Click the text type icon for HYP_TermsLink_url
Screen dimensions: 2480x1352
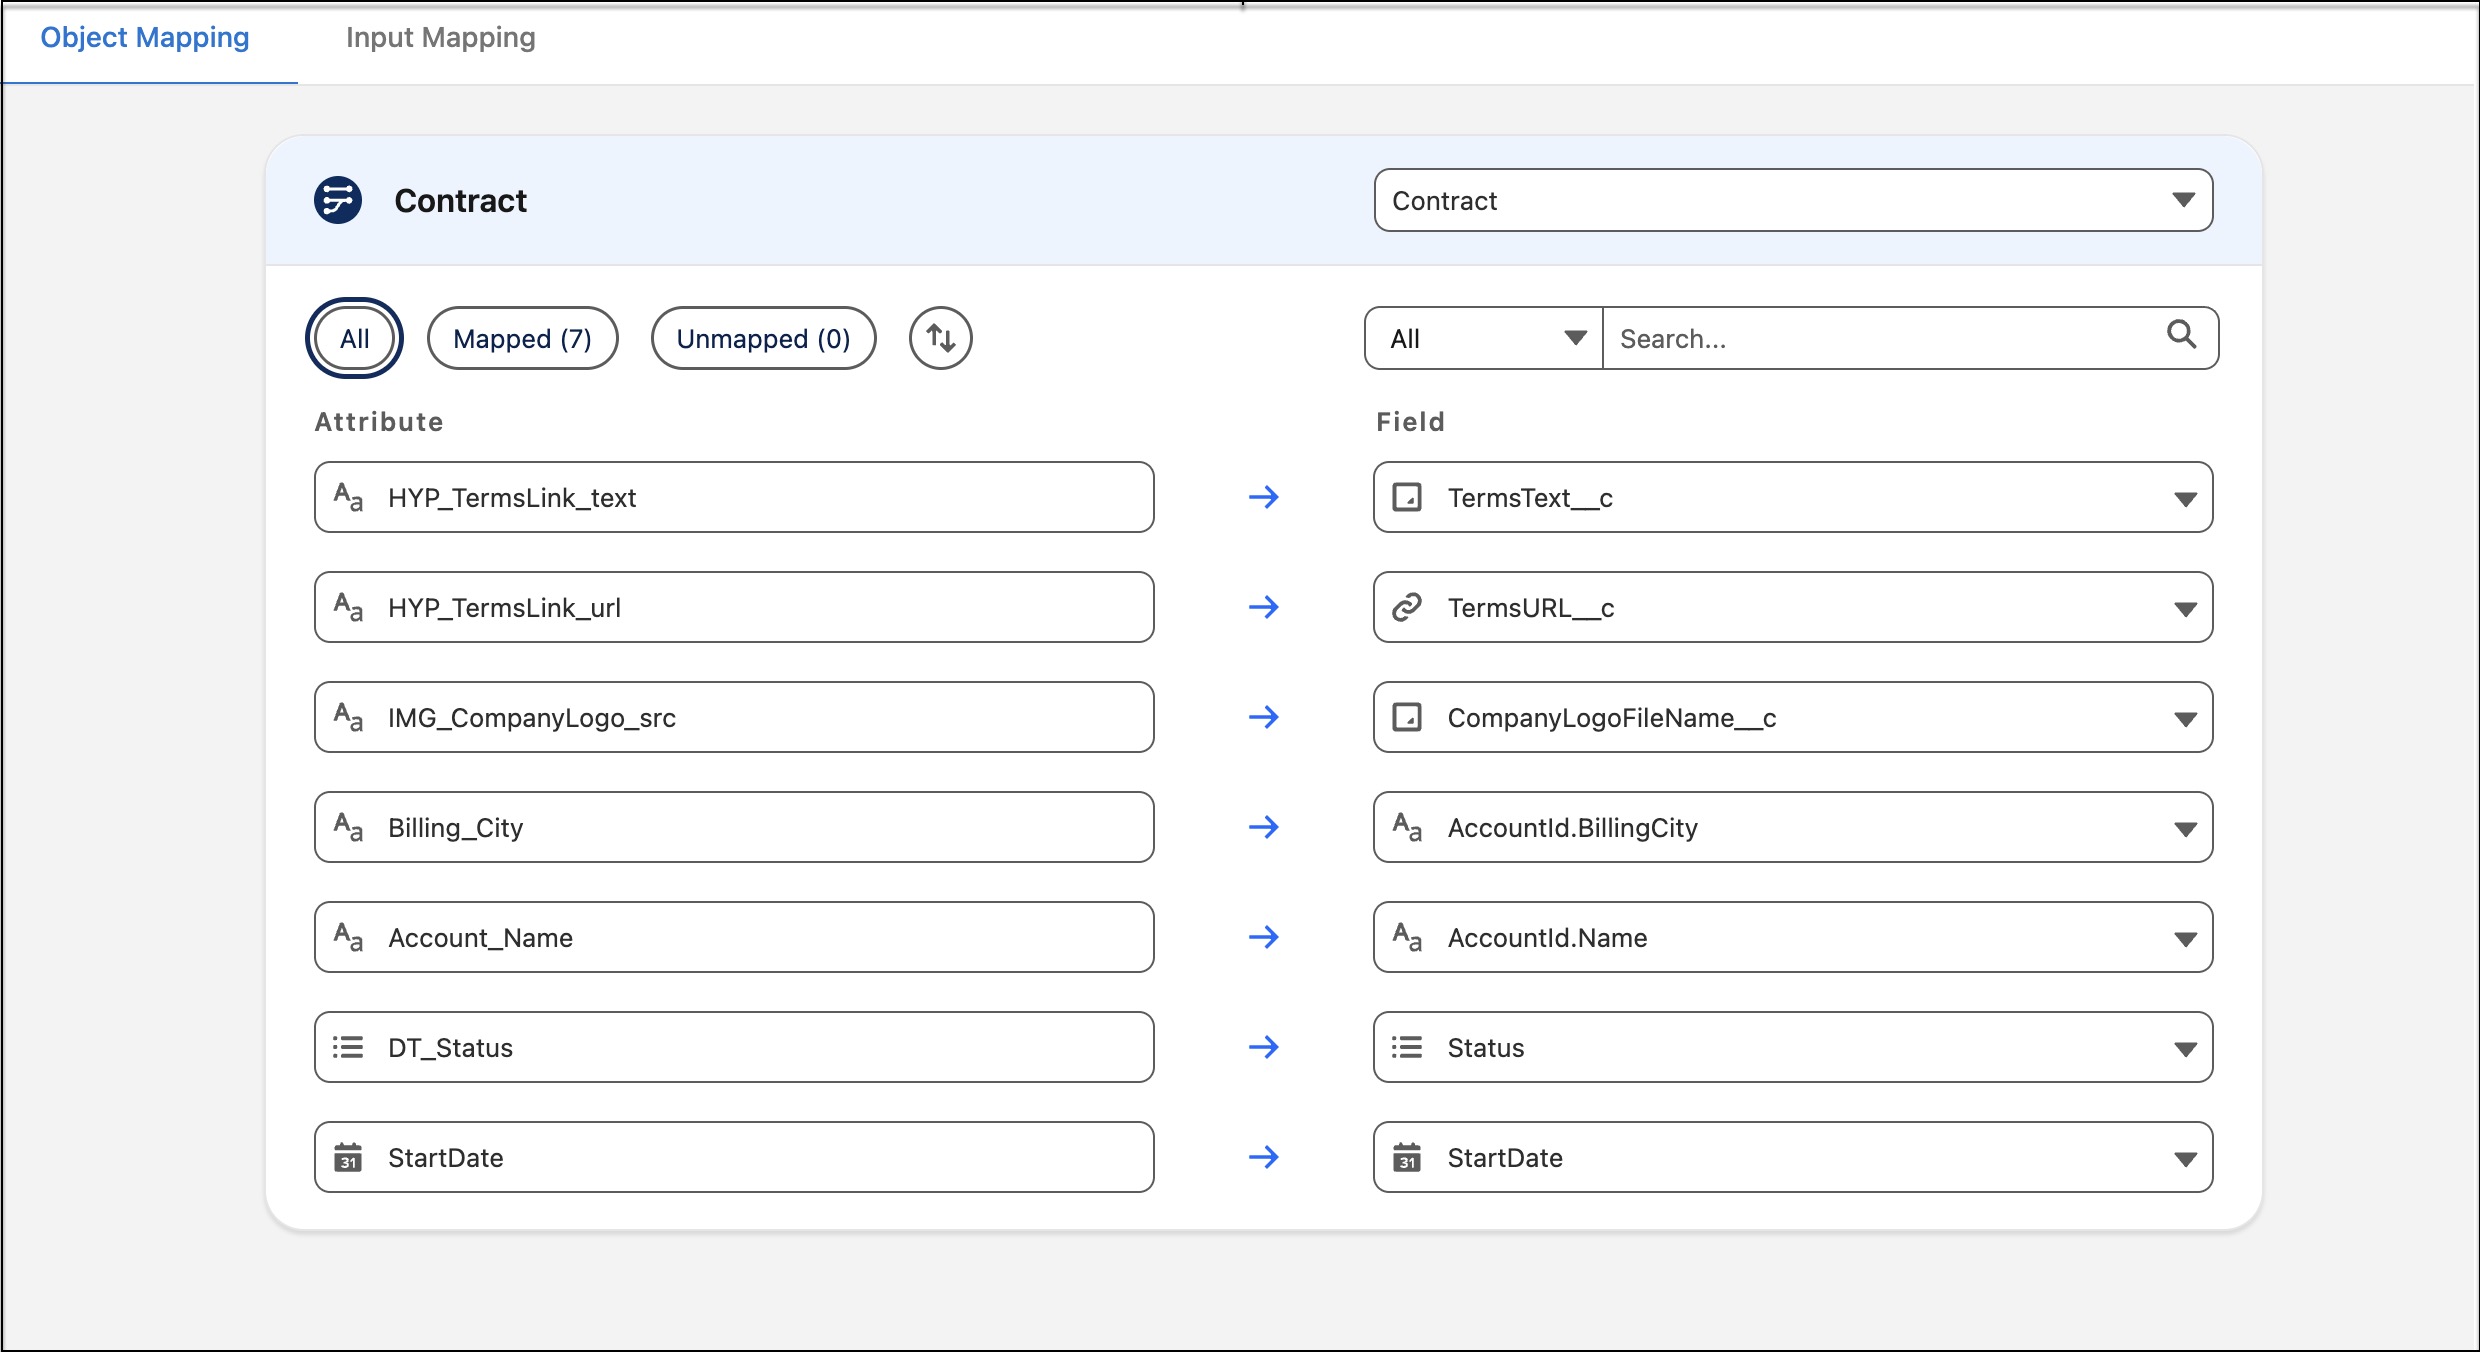pyautogui.click(x=348, y=607)
